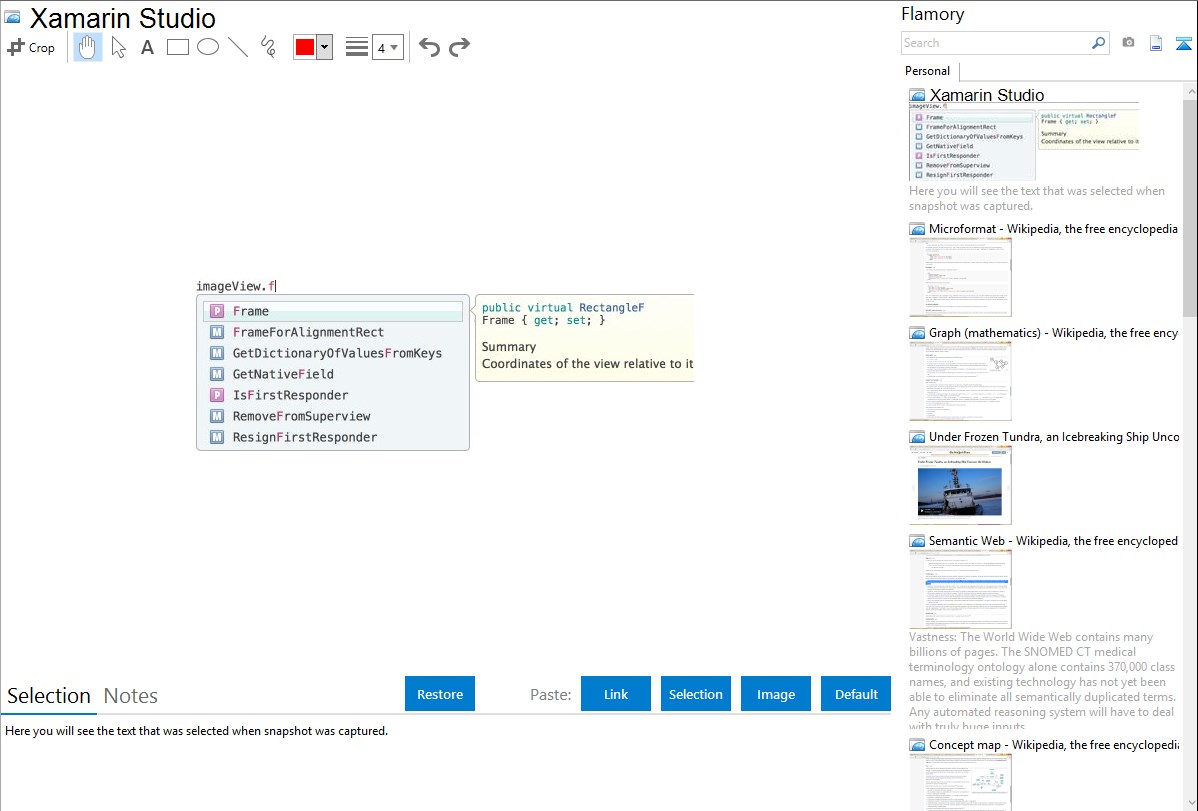Click the Selection paste button
Image resolution: width=1198 pixels, height=811 pixels.
point(696,694)
